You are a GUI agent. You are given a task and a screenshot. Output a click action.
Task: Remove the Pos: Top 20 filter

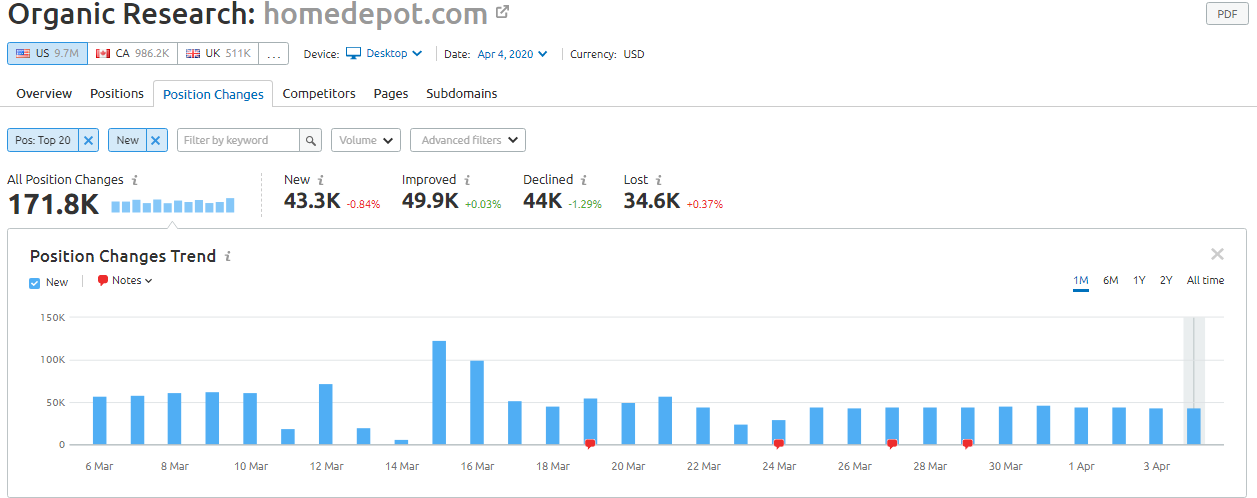(x=88, y=140)
